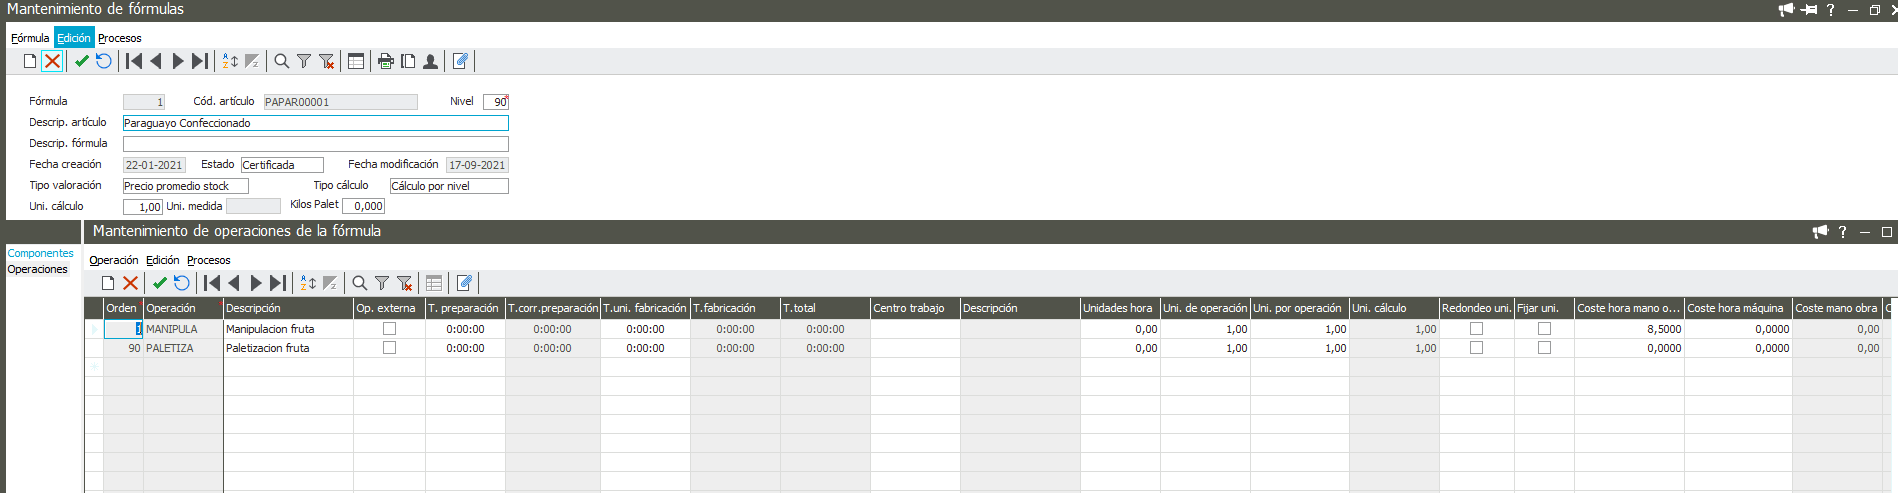
Task: Click the user icon in formula toolbar
Action: 430,61
